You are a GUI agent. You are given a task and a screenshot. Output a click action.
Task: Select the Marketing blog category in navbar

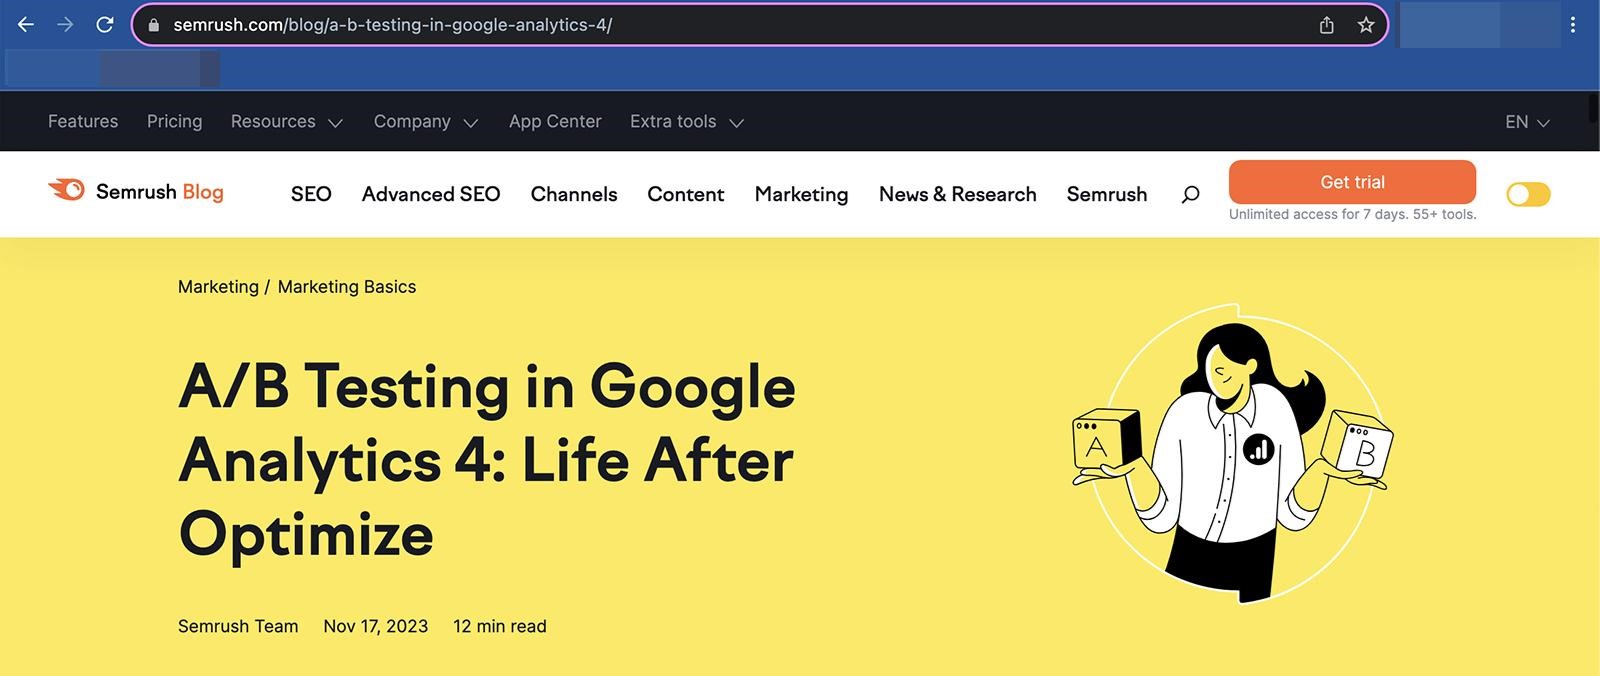(x=801, y=194)
